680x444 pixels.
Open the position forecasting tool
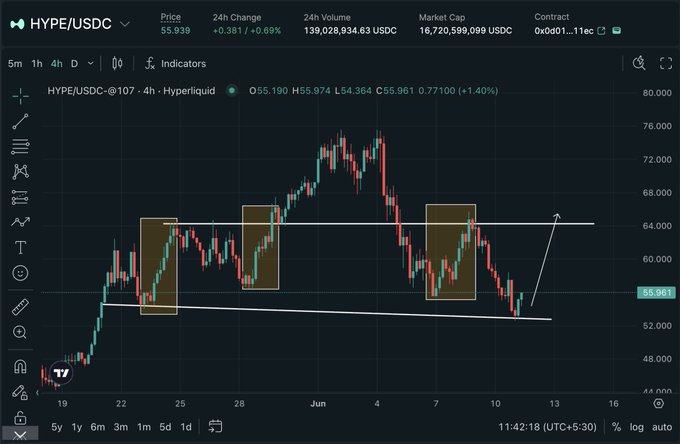pyautogui.click(x=20, y=197)
